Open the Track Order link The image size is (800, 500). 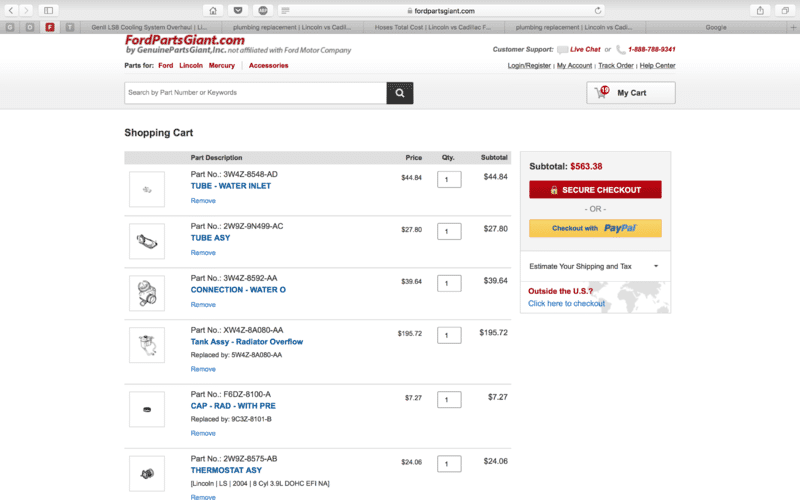click(615, 65)
